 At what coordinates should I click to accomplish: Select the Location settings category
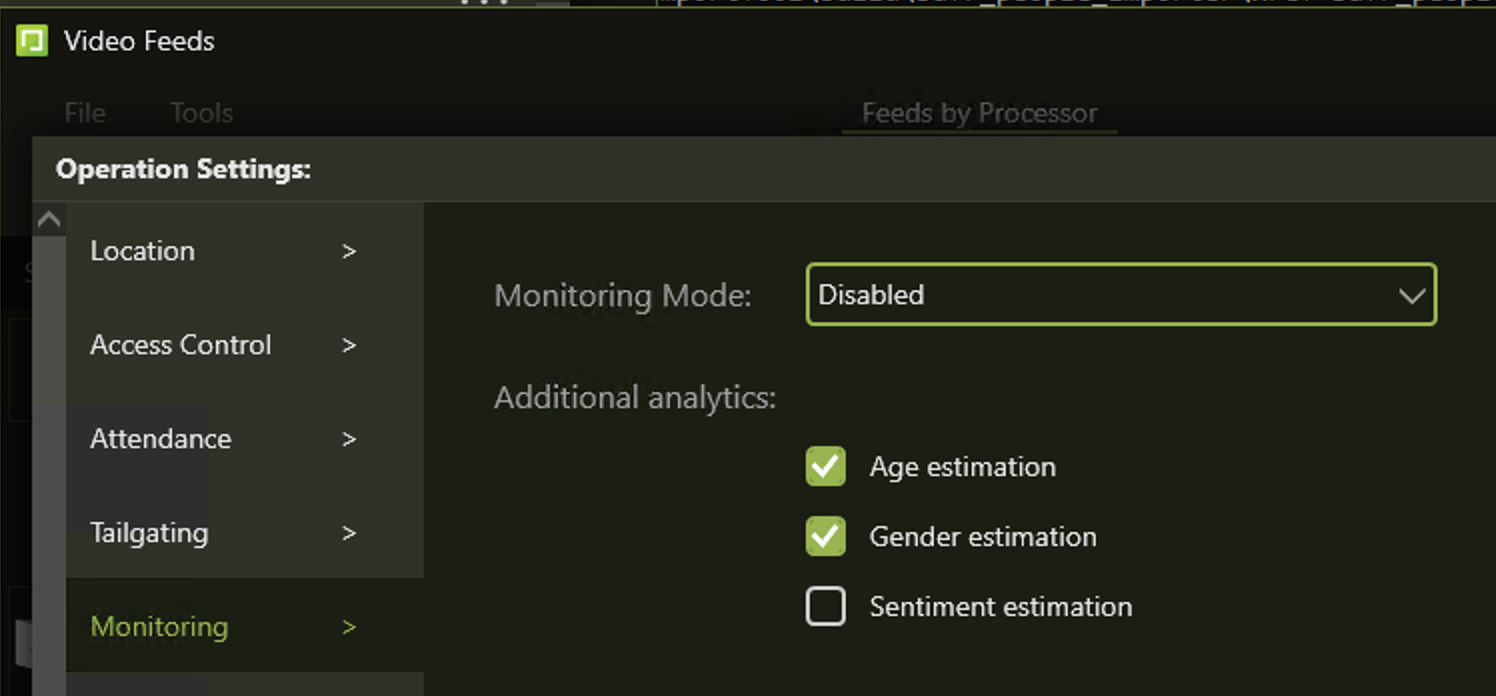pyautogui.click(x=143, y=251)
